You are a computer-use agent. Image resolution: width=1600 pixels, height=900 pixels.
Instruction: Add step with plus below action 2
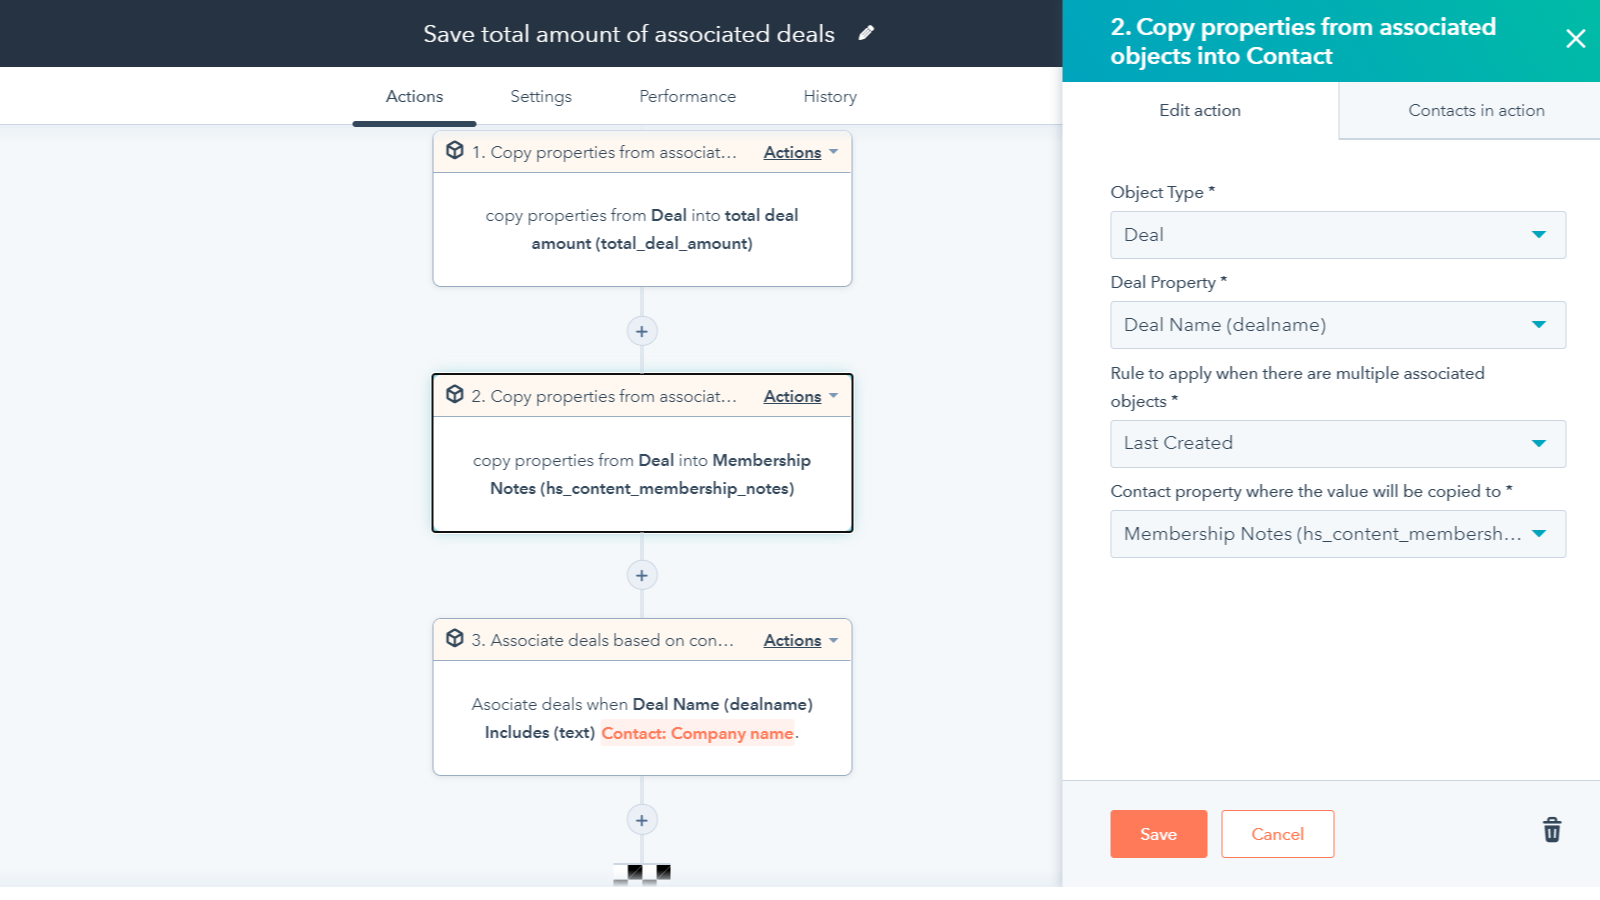coord(642,575)
